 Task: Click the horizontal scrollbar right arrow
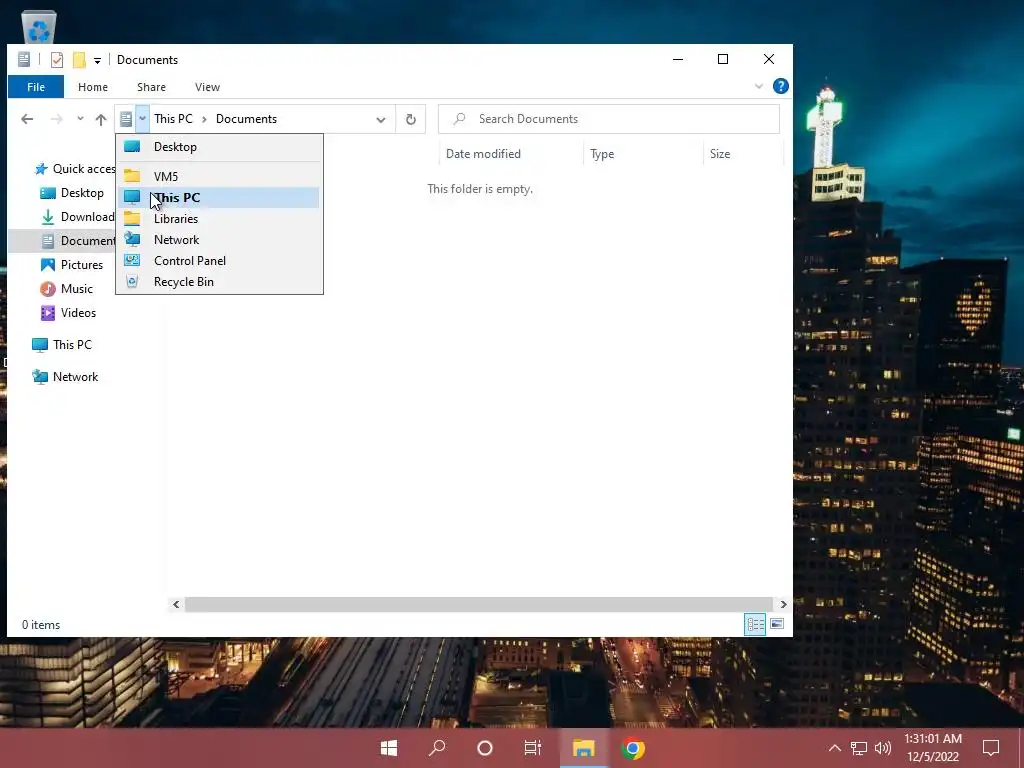[x=783, y=605]
